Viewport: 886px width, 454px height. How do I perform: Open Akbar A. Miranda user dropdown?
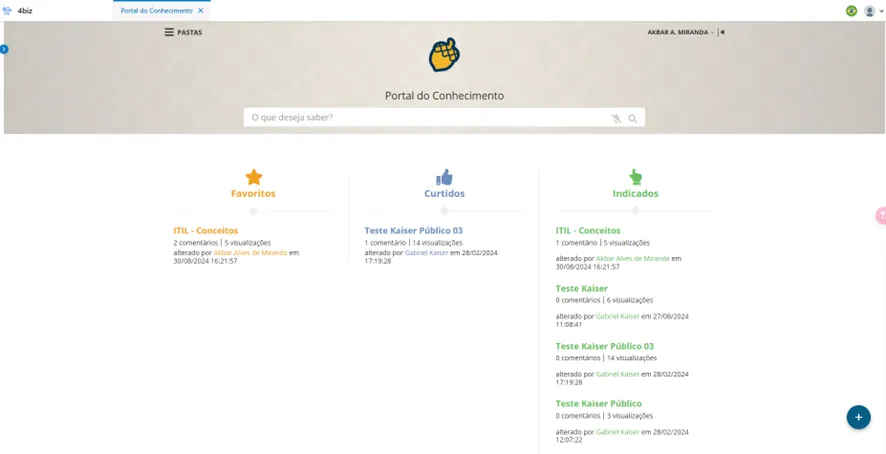point(681,32)
